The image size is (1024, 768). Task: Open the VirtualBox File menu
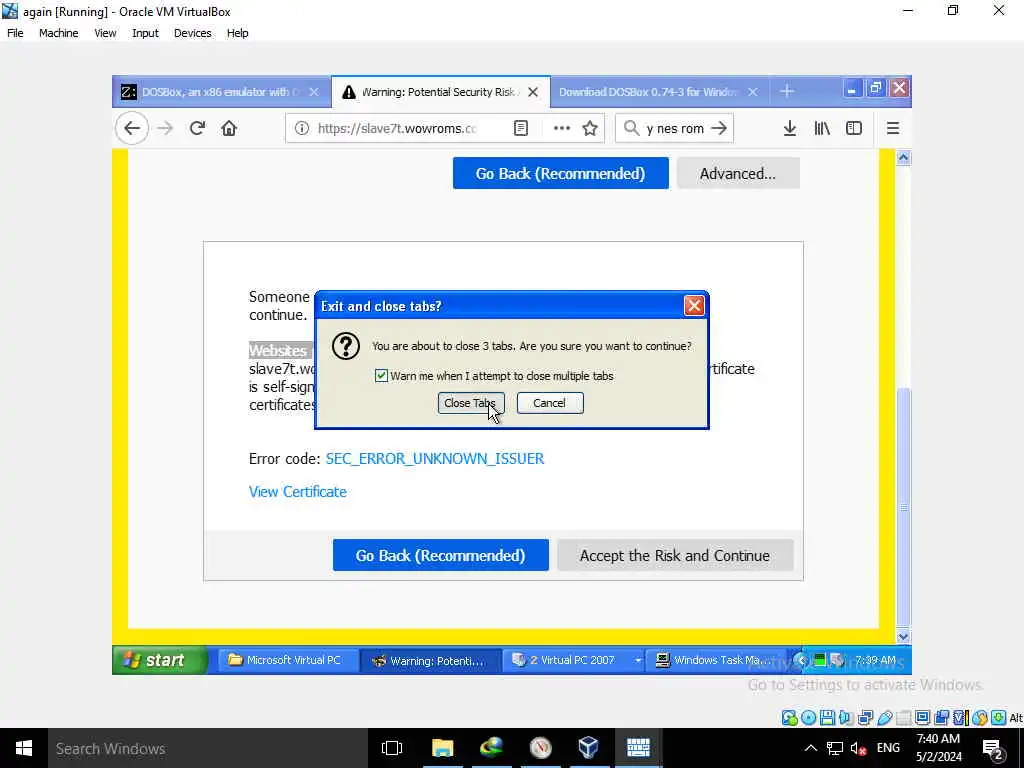point(15,33)
